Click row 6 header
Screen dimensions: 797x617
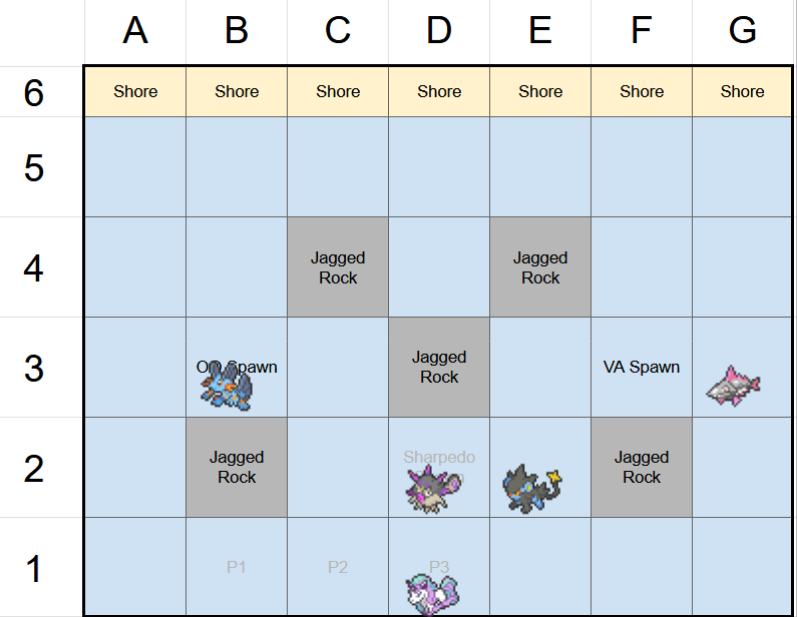[x=34, y=92]
